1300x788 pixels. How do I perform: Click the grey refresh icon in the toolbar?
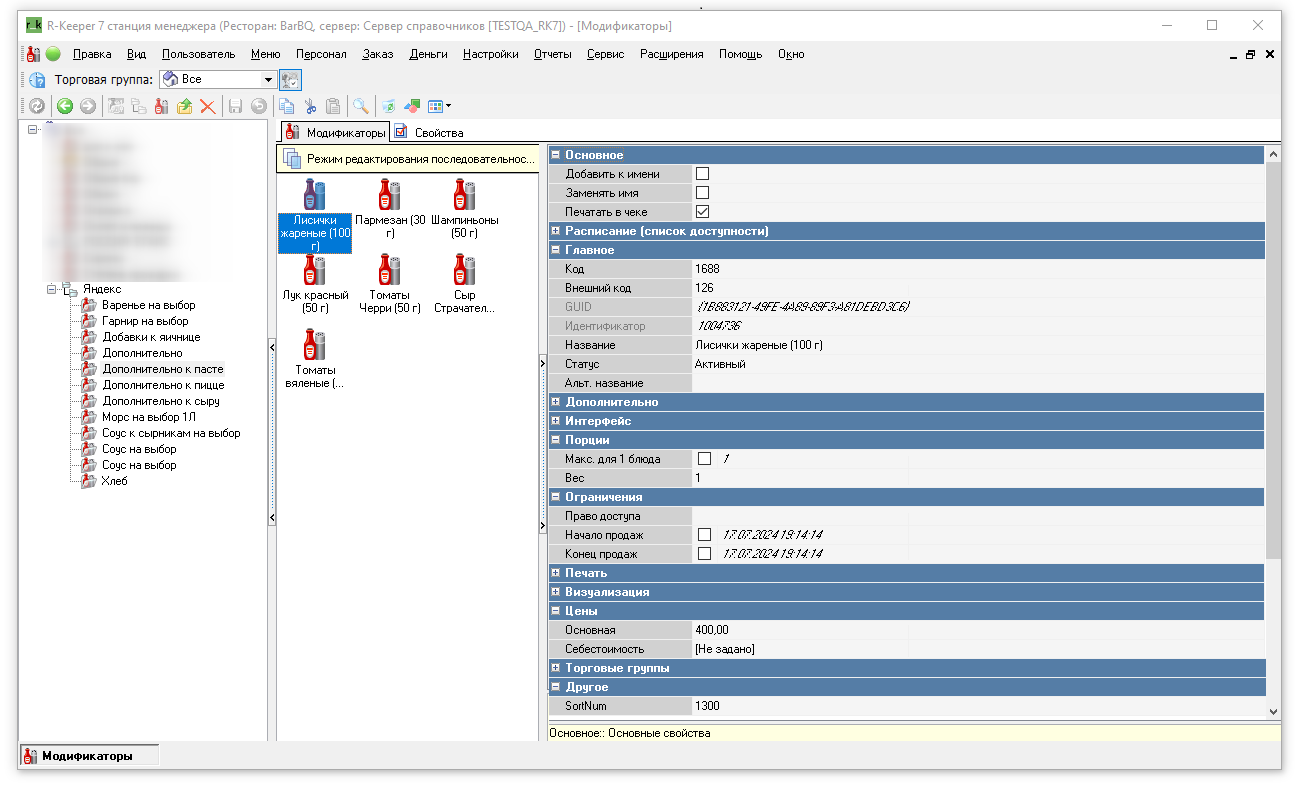click(37, 106)
